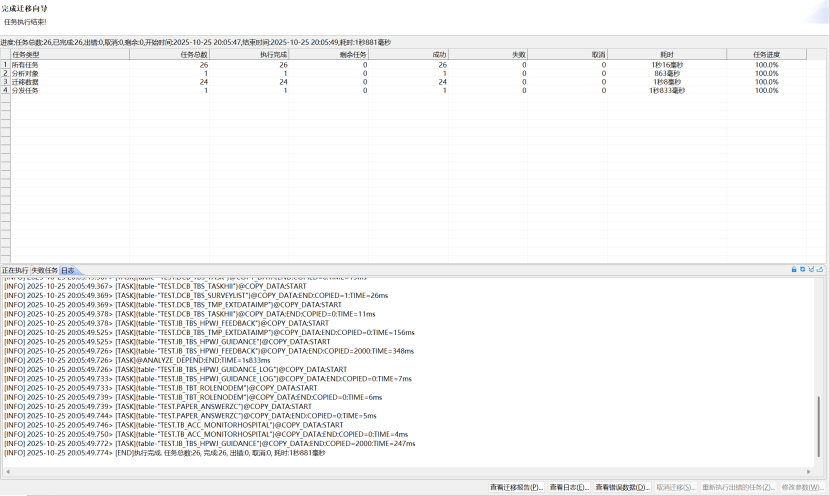The height and width of the screenshot is (496, 830).
Task: Select the 日志 tab
Action: [68, 270]
